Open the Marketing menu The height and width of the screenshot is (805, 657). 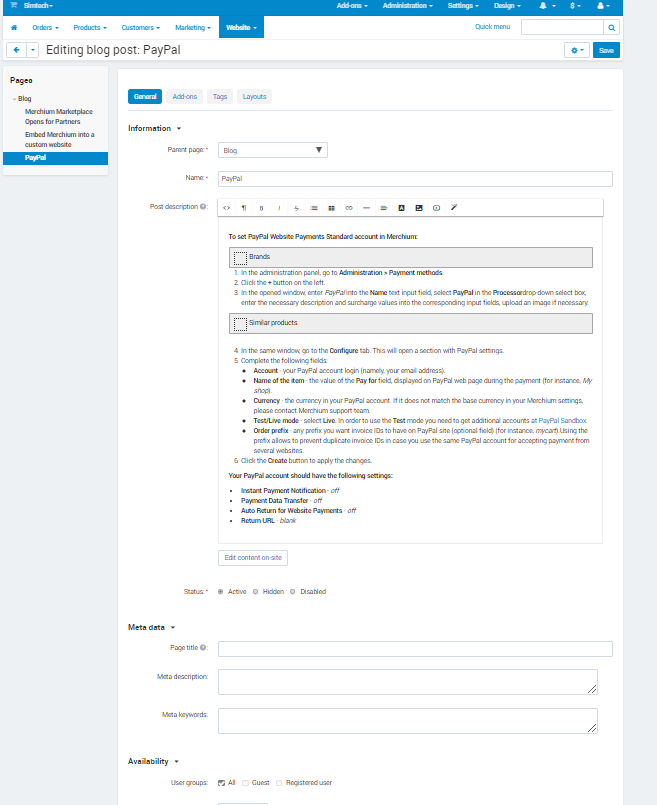click(193, 28)
